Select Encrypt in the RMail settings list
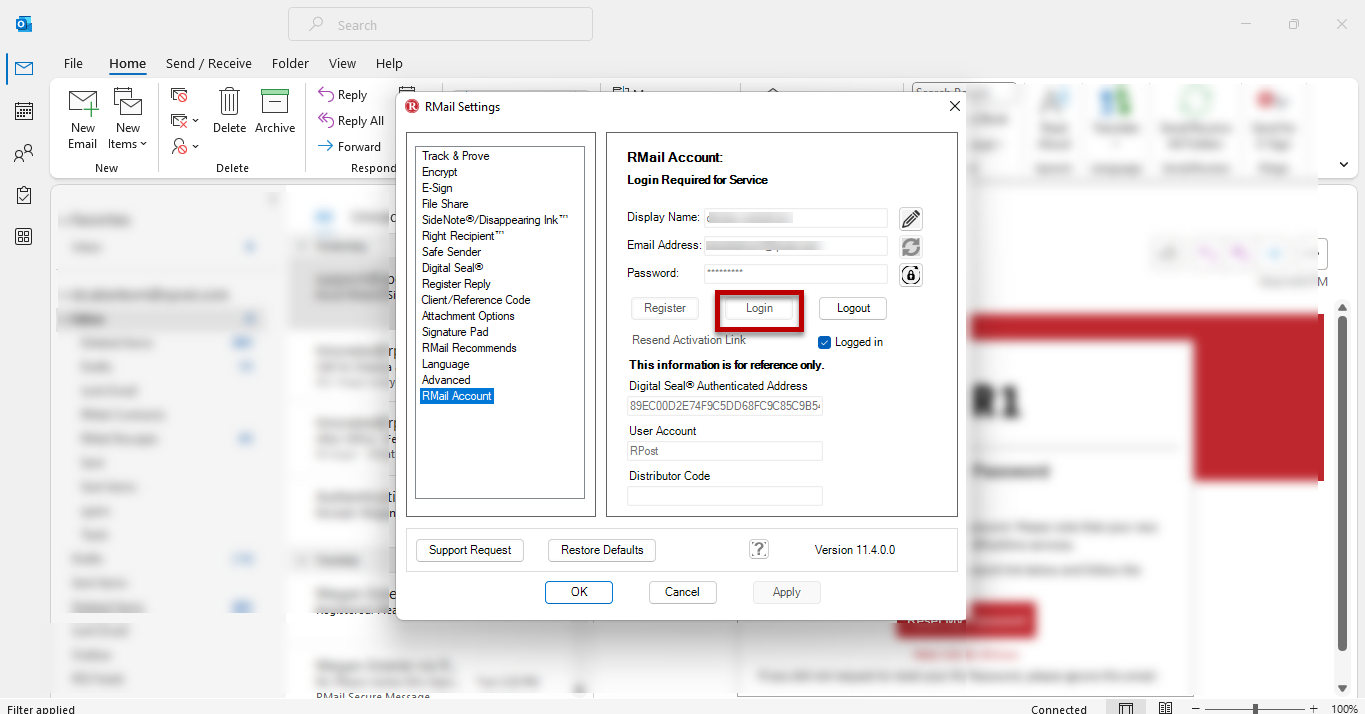Viewport: 1365px width, 714px height. 439,172
